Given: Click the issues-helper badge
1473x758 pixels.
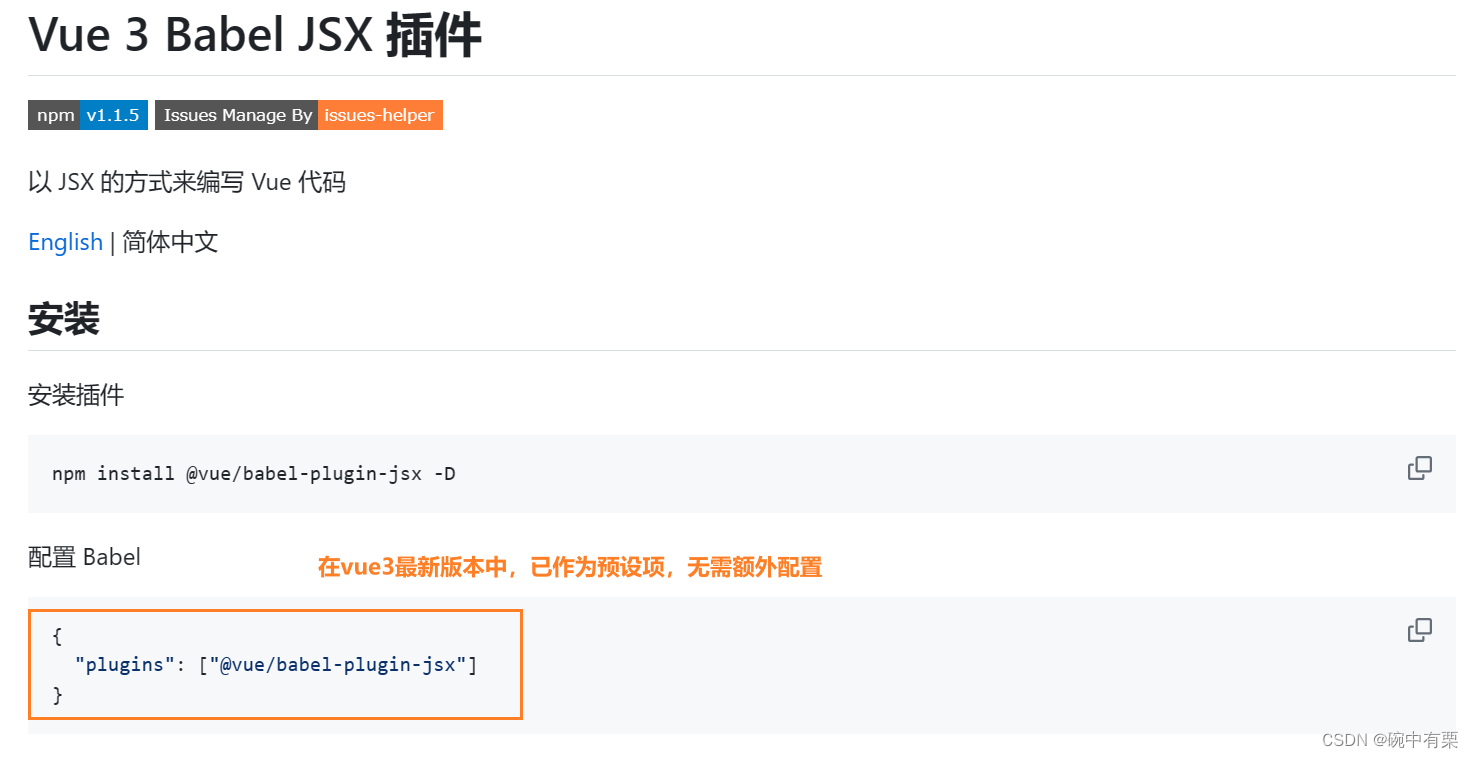Looking at the screenshot, I should (380, 114).
